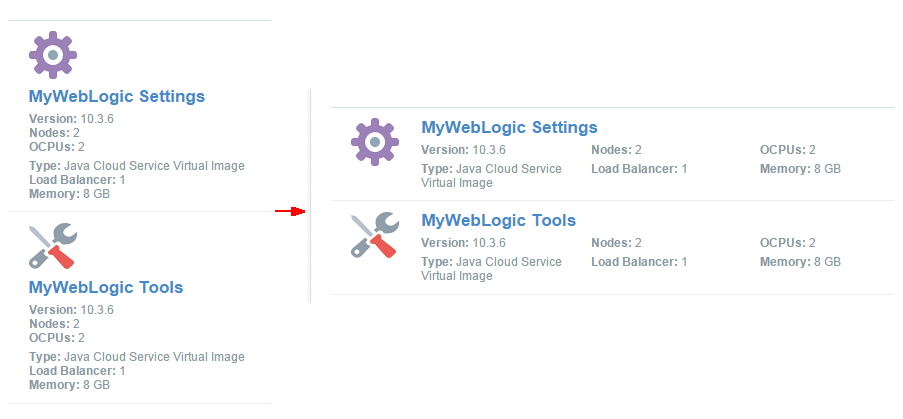The image size is (903, 419).
Task: Click OCPUs 2 in wide MyWebLogic Tools row
Action: click(788, 243)
